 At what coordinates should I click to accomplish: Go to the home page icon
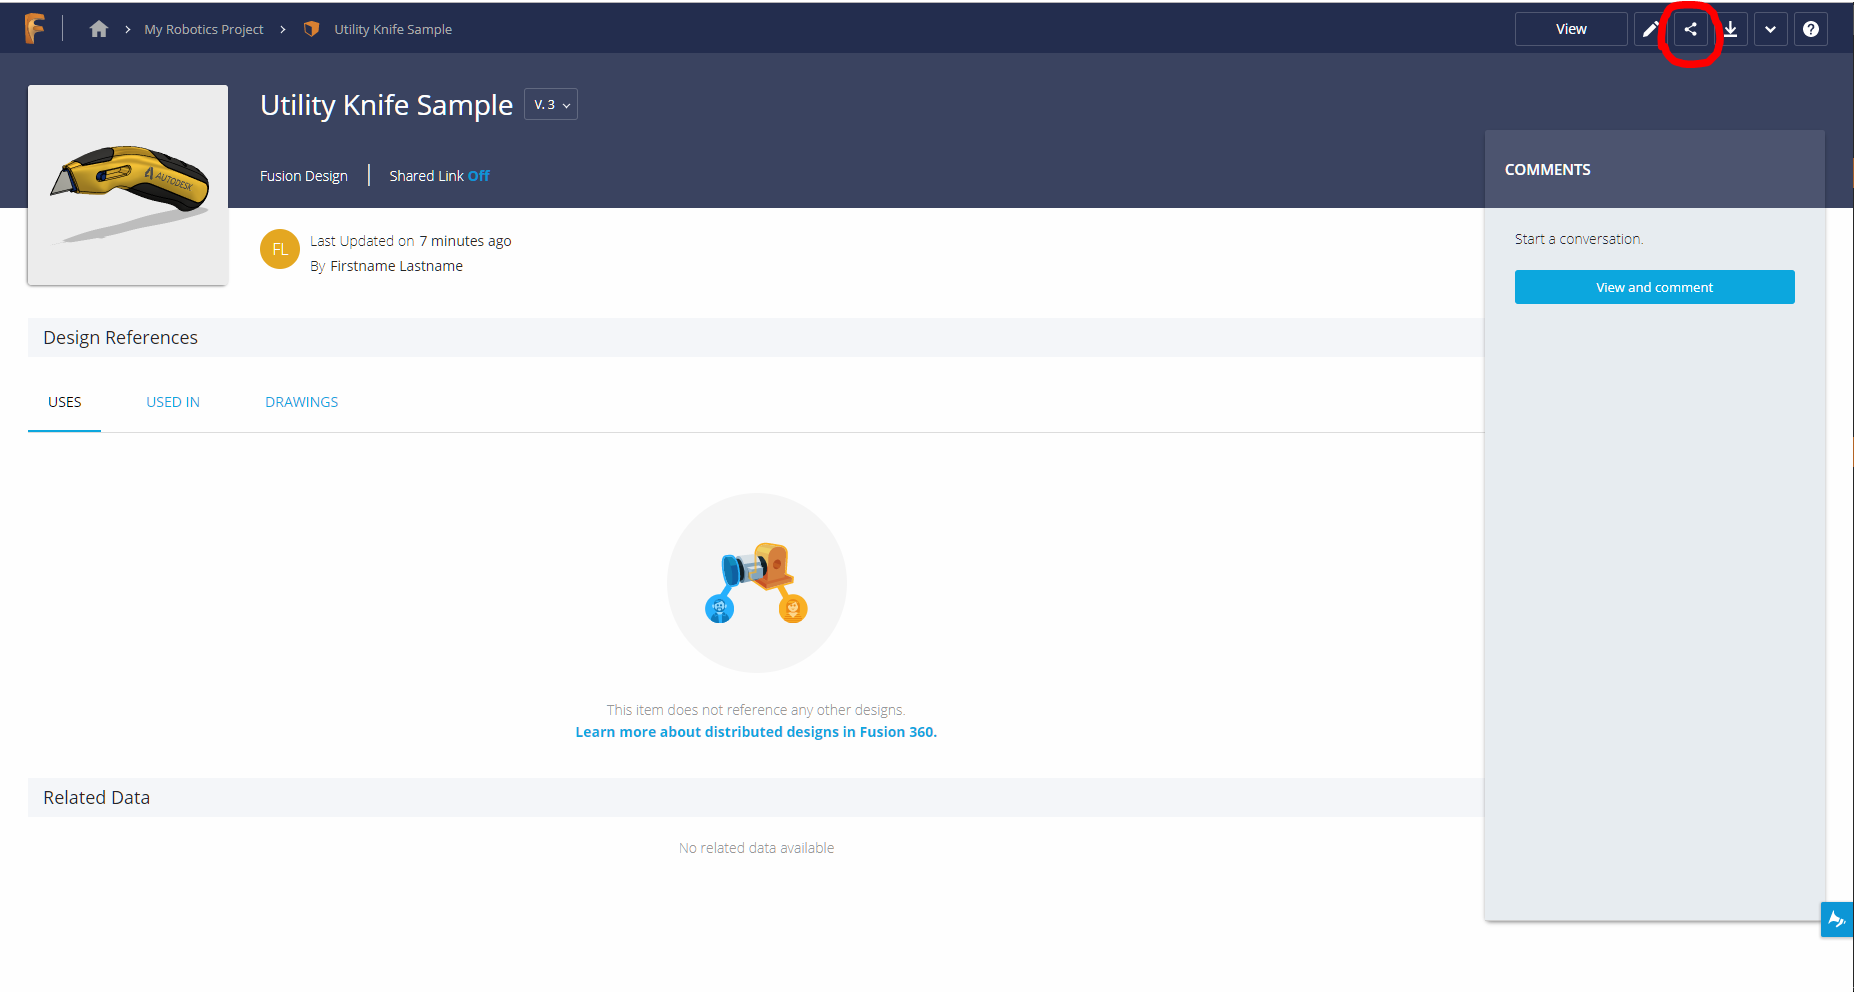pos(98,29)
